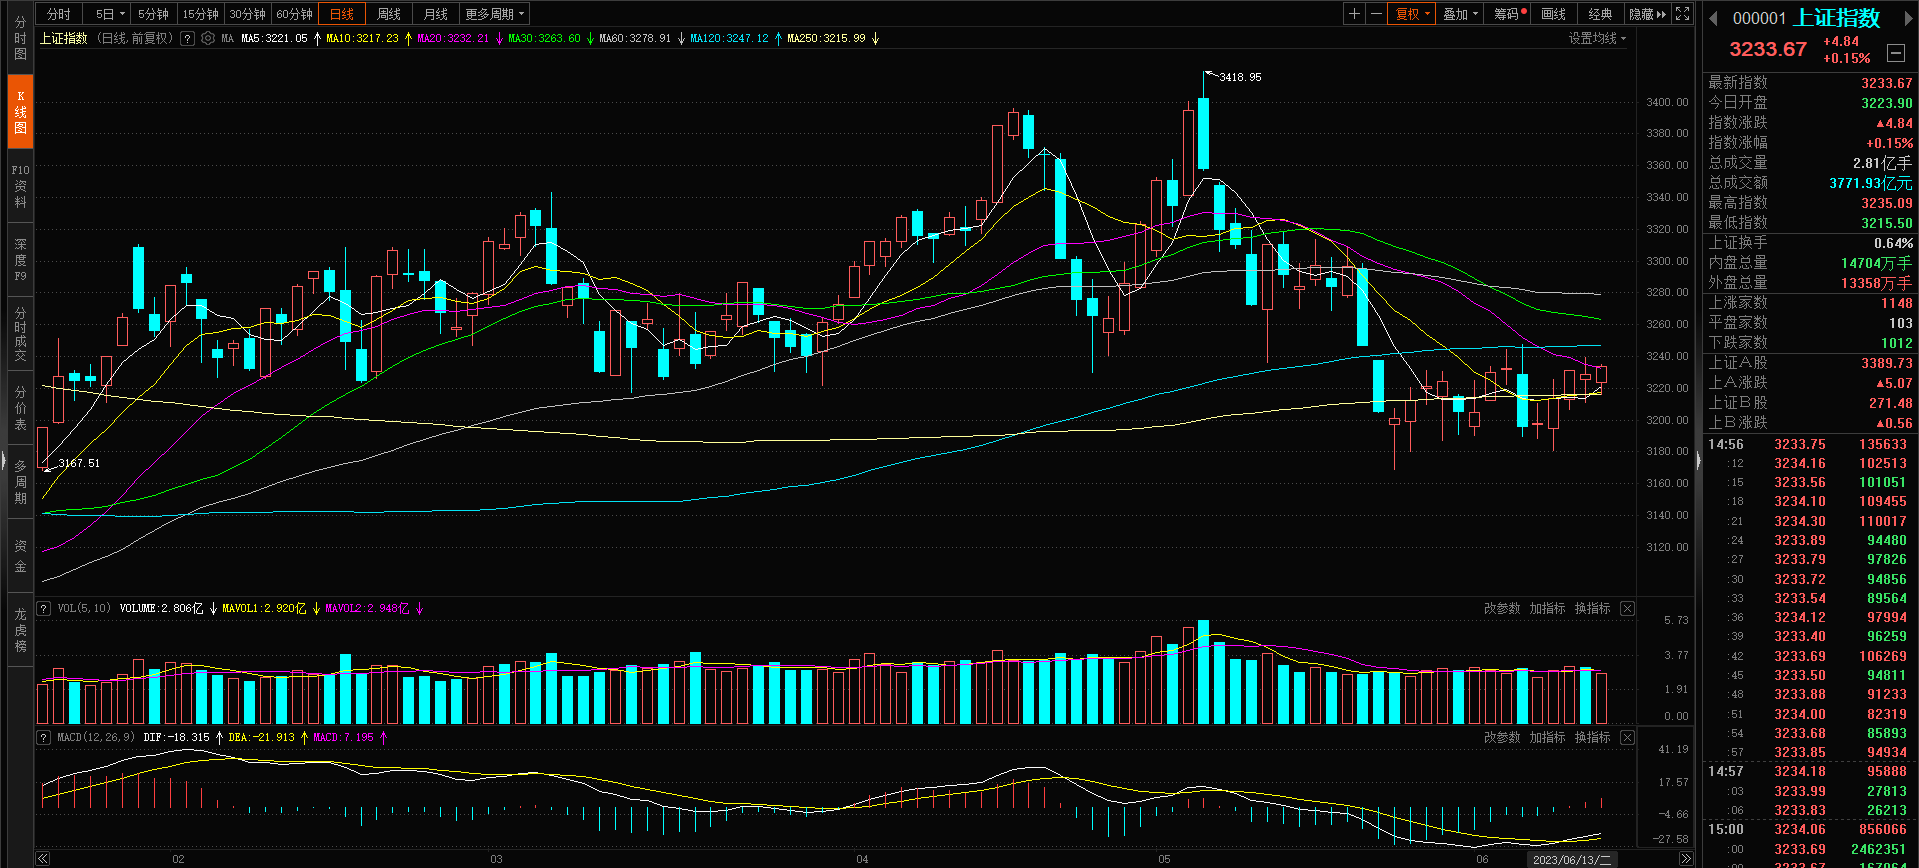1919x868 pixels.
Task: Zoom in chart with plus icon
Action: (1353, 14)
